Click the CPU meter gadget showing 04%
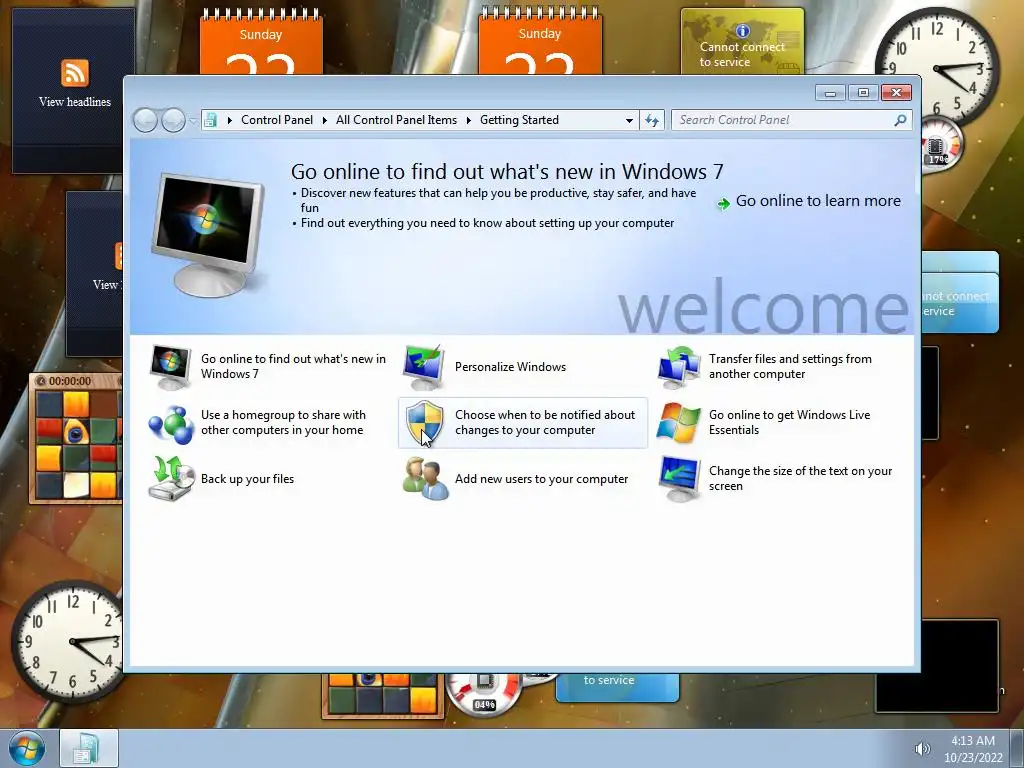Viewport: 1024px width, 768px height. click(484, 695)
